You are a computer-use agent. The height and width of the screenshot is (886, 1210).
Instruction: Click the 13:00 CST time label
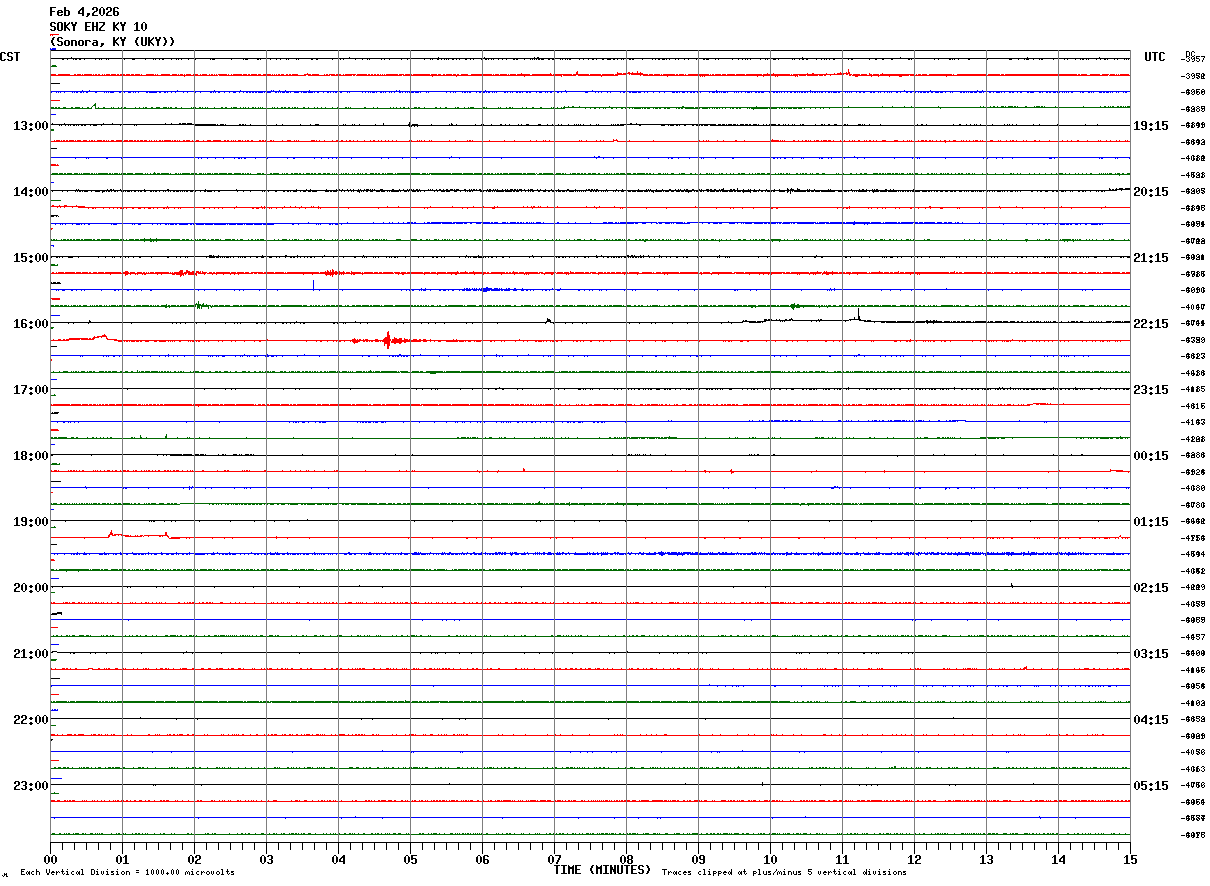click(31, 126)
